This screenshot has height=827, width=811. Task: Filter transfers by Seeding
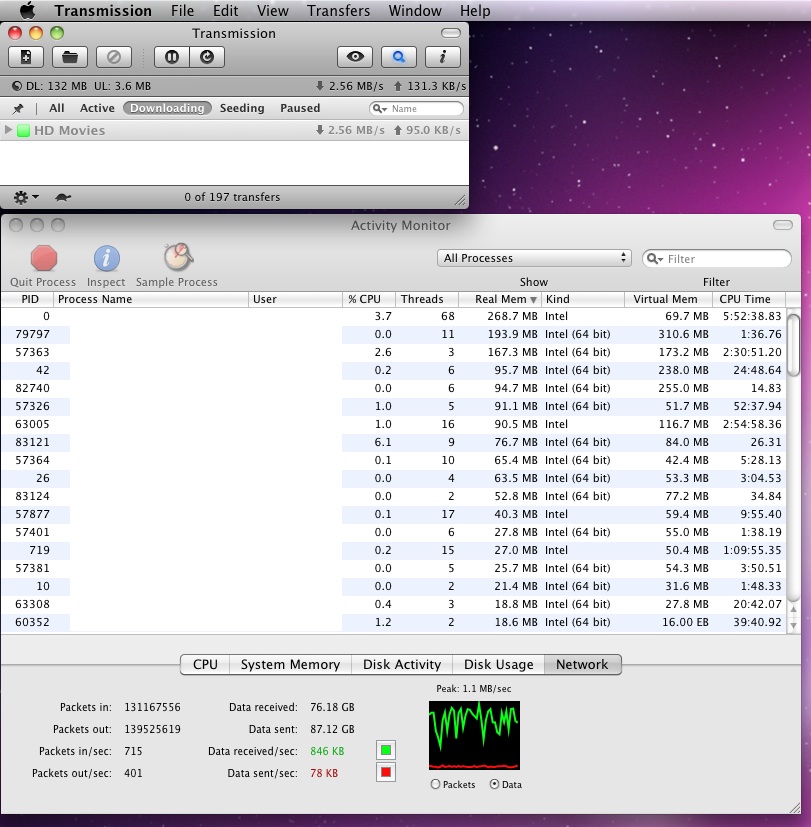tap(242, 108)
